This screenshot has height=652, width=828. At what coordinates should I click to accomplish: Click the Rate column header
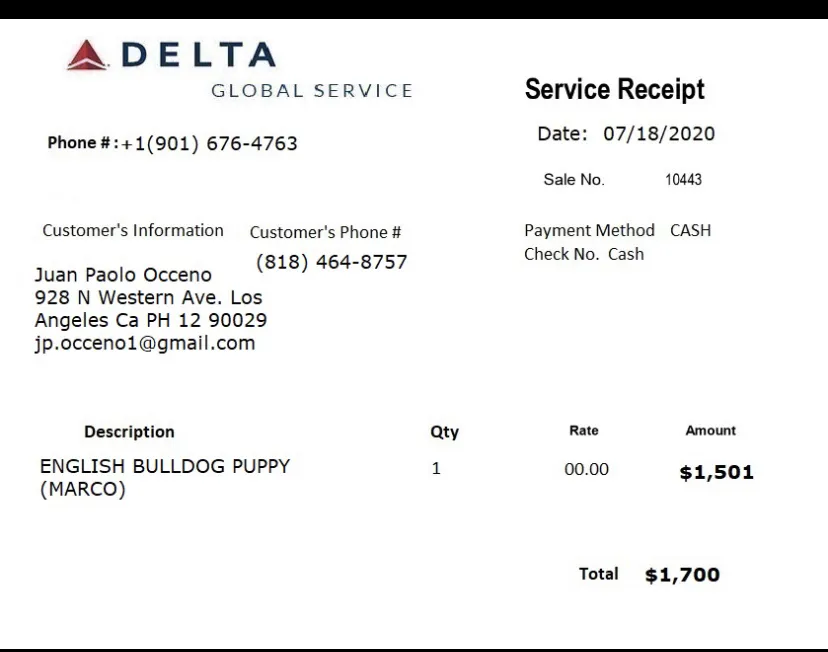click(x=584, y=431)
